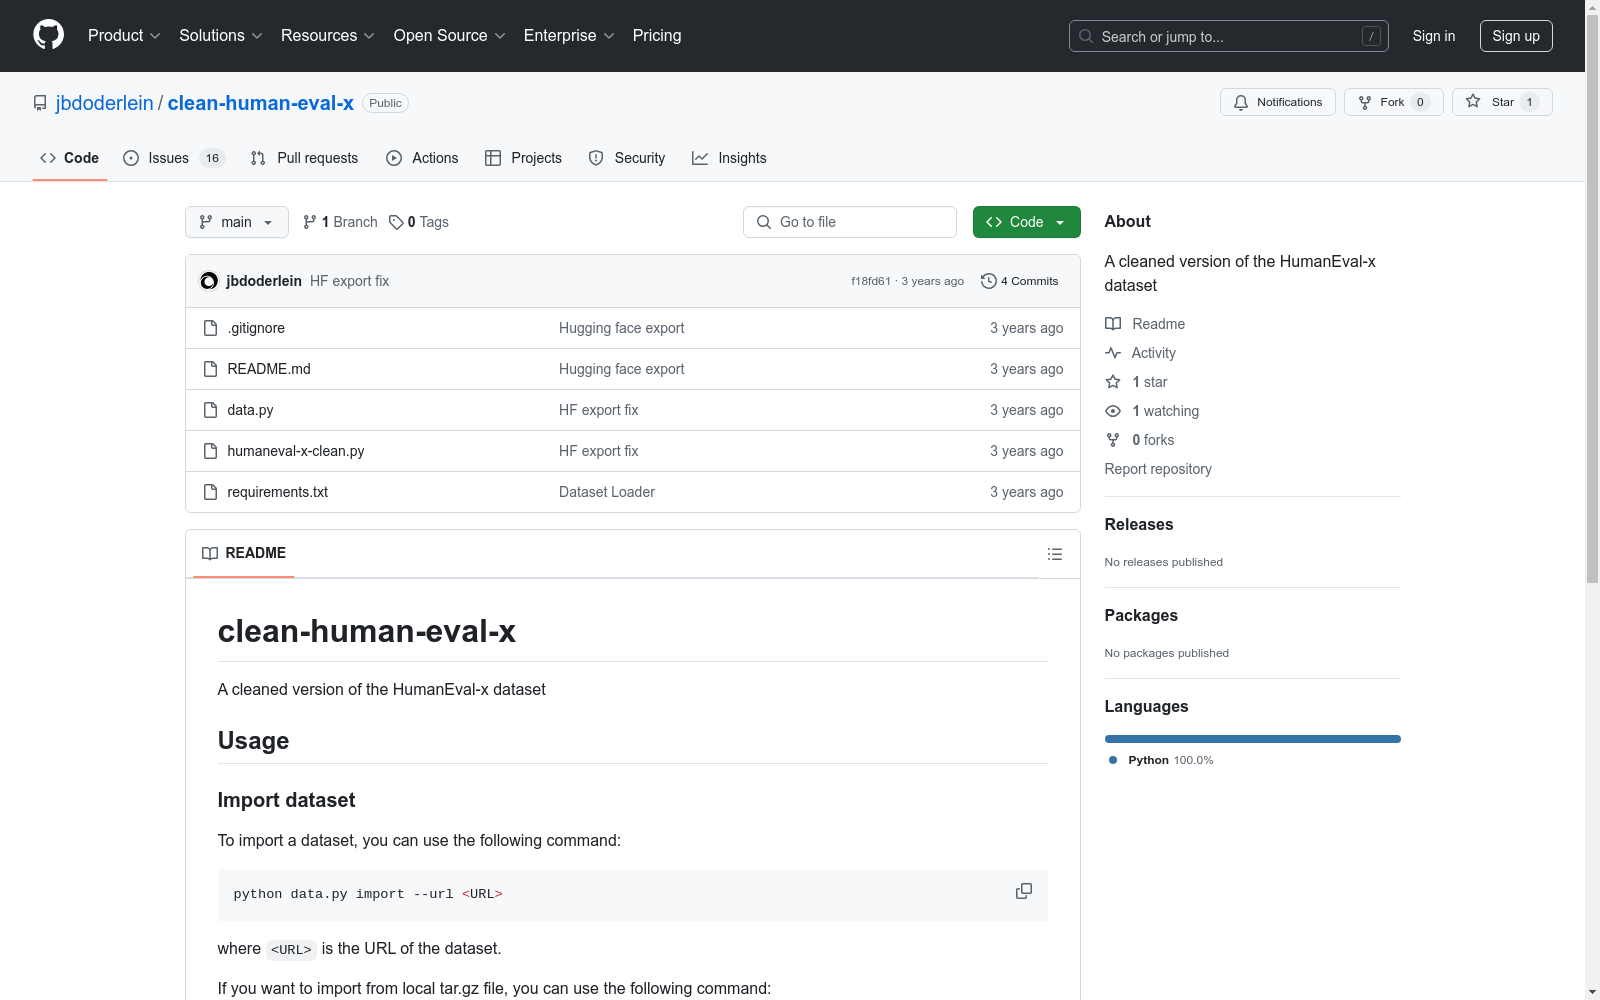Copy the python data.py import command
This screenshot has width=1600, height=1000.
tap(1024, 891)
